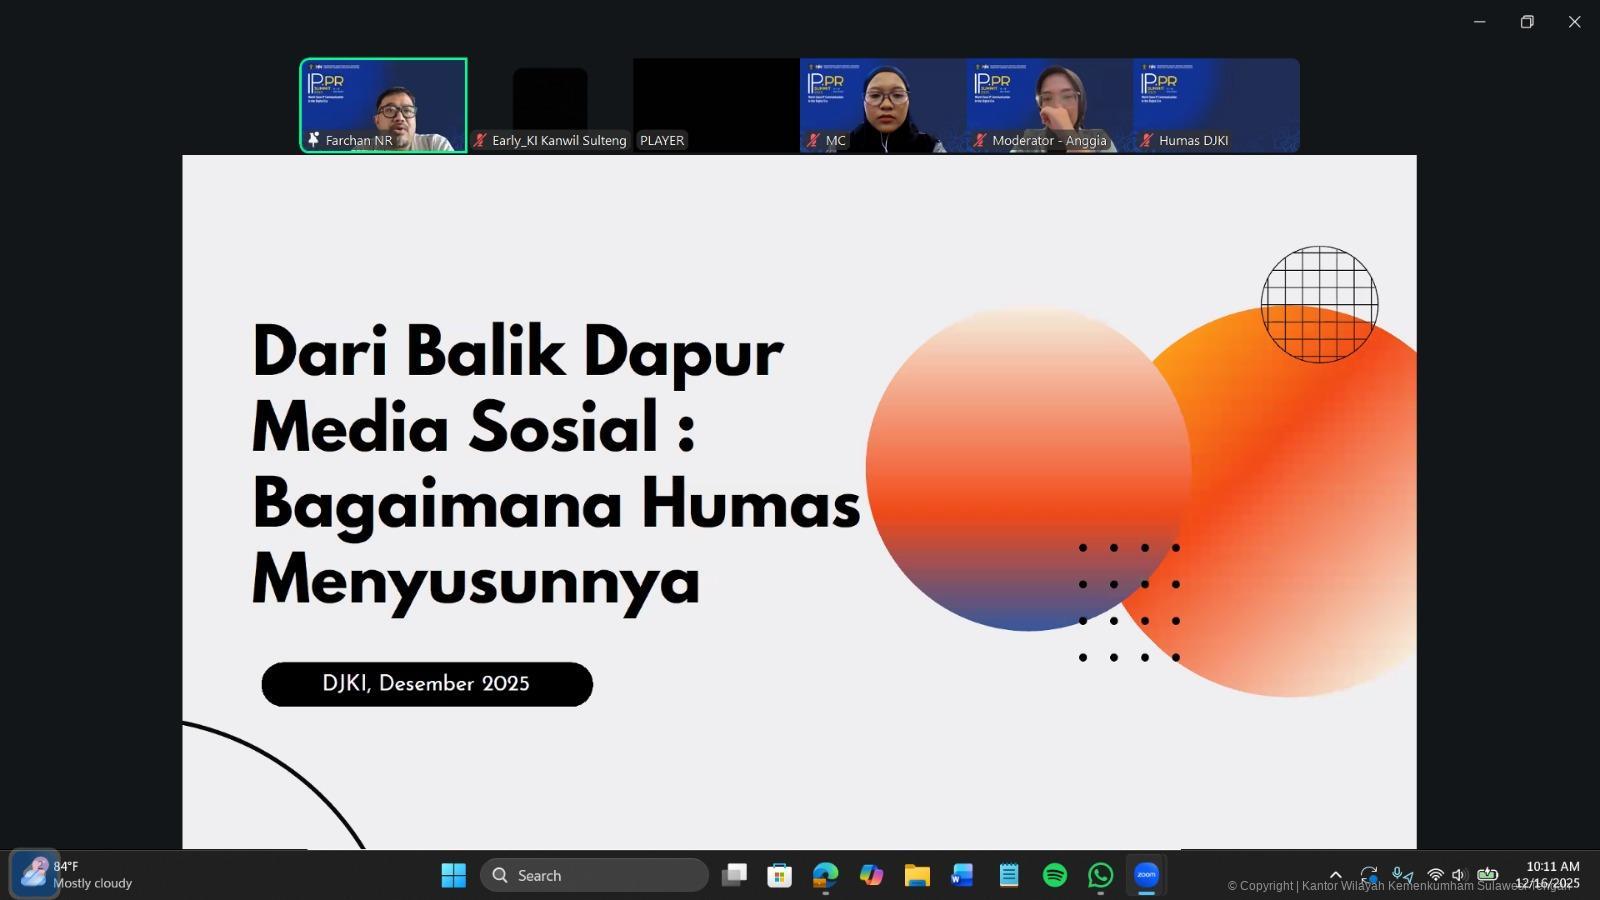
Task: Open the Windows Start menu
Action: point(453,875)
